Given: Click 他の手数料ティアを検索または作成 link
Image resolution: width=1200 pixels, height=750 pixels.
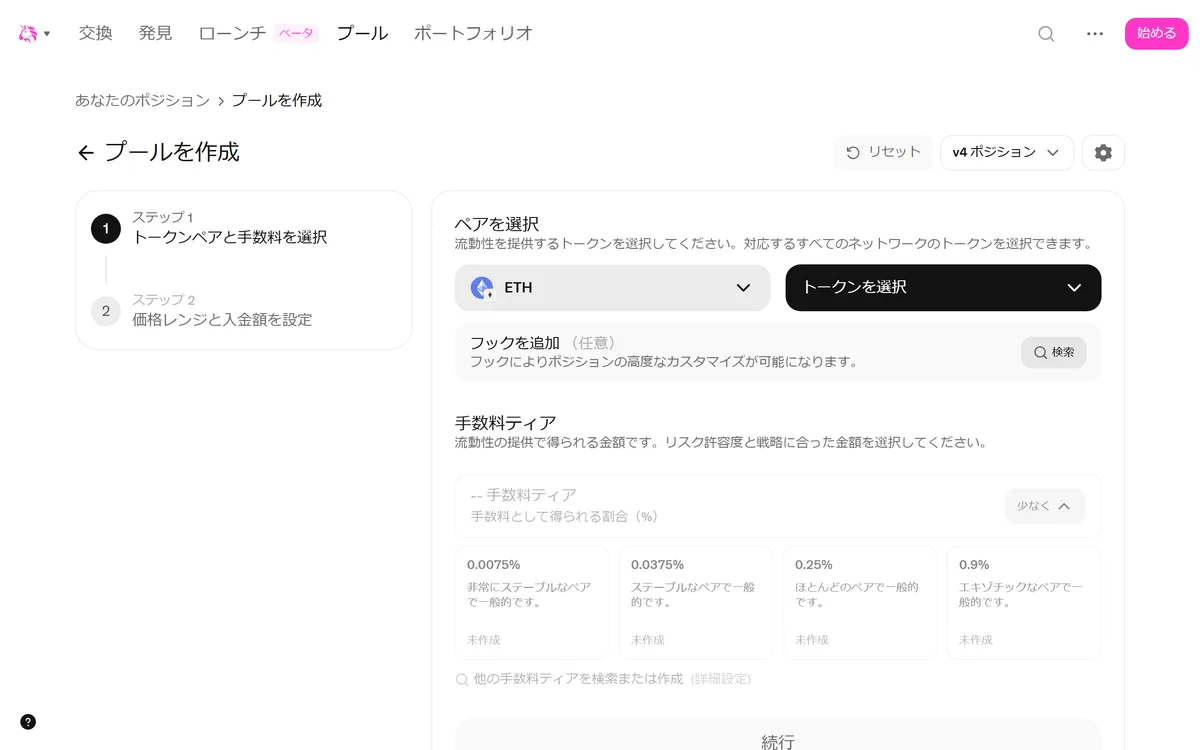Looking at the screenshot, I should 603,679.
